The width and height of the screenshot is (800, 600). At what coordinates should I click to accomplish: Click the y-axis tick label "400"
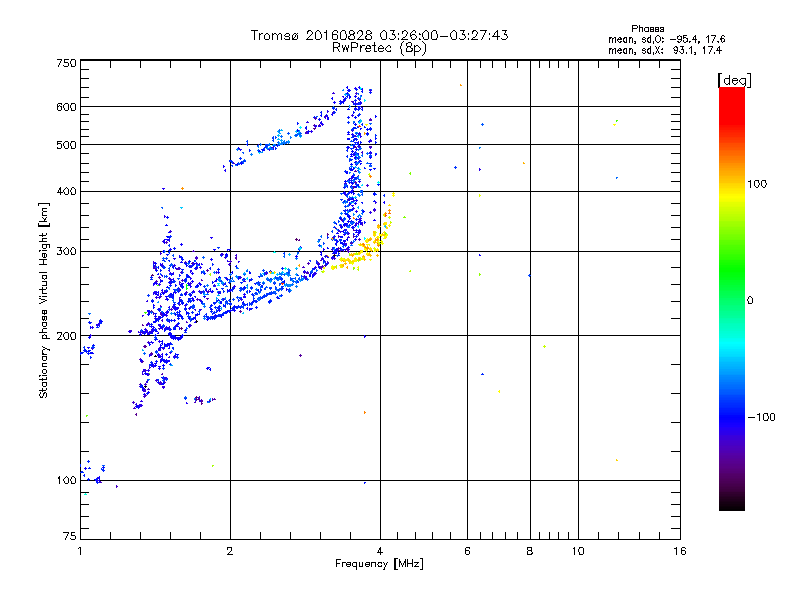(x=66, y=191)
